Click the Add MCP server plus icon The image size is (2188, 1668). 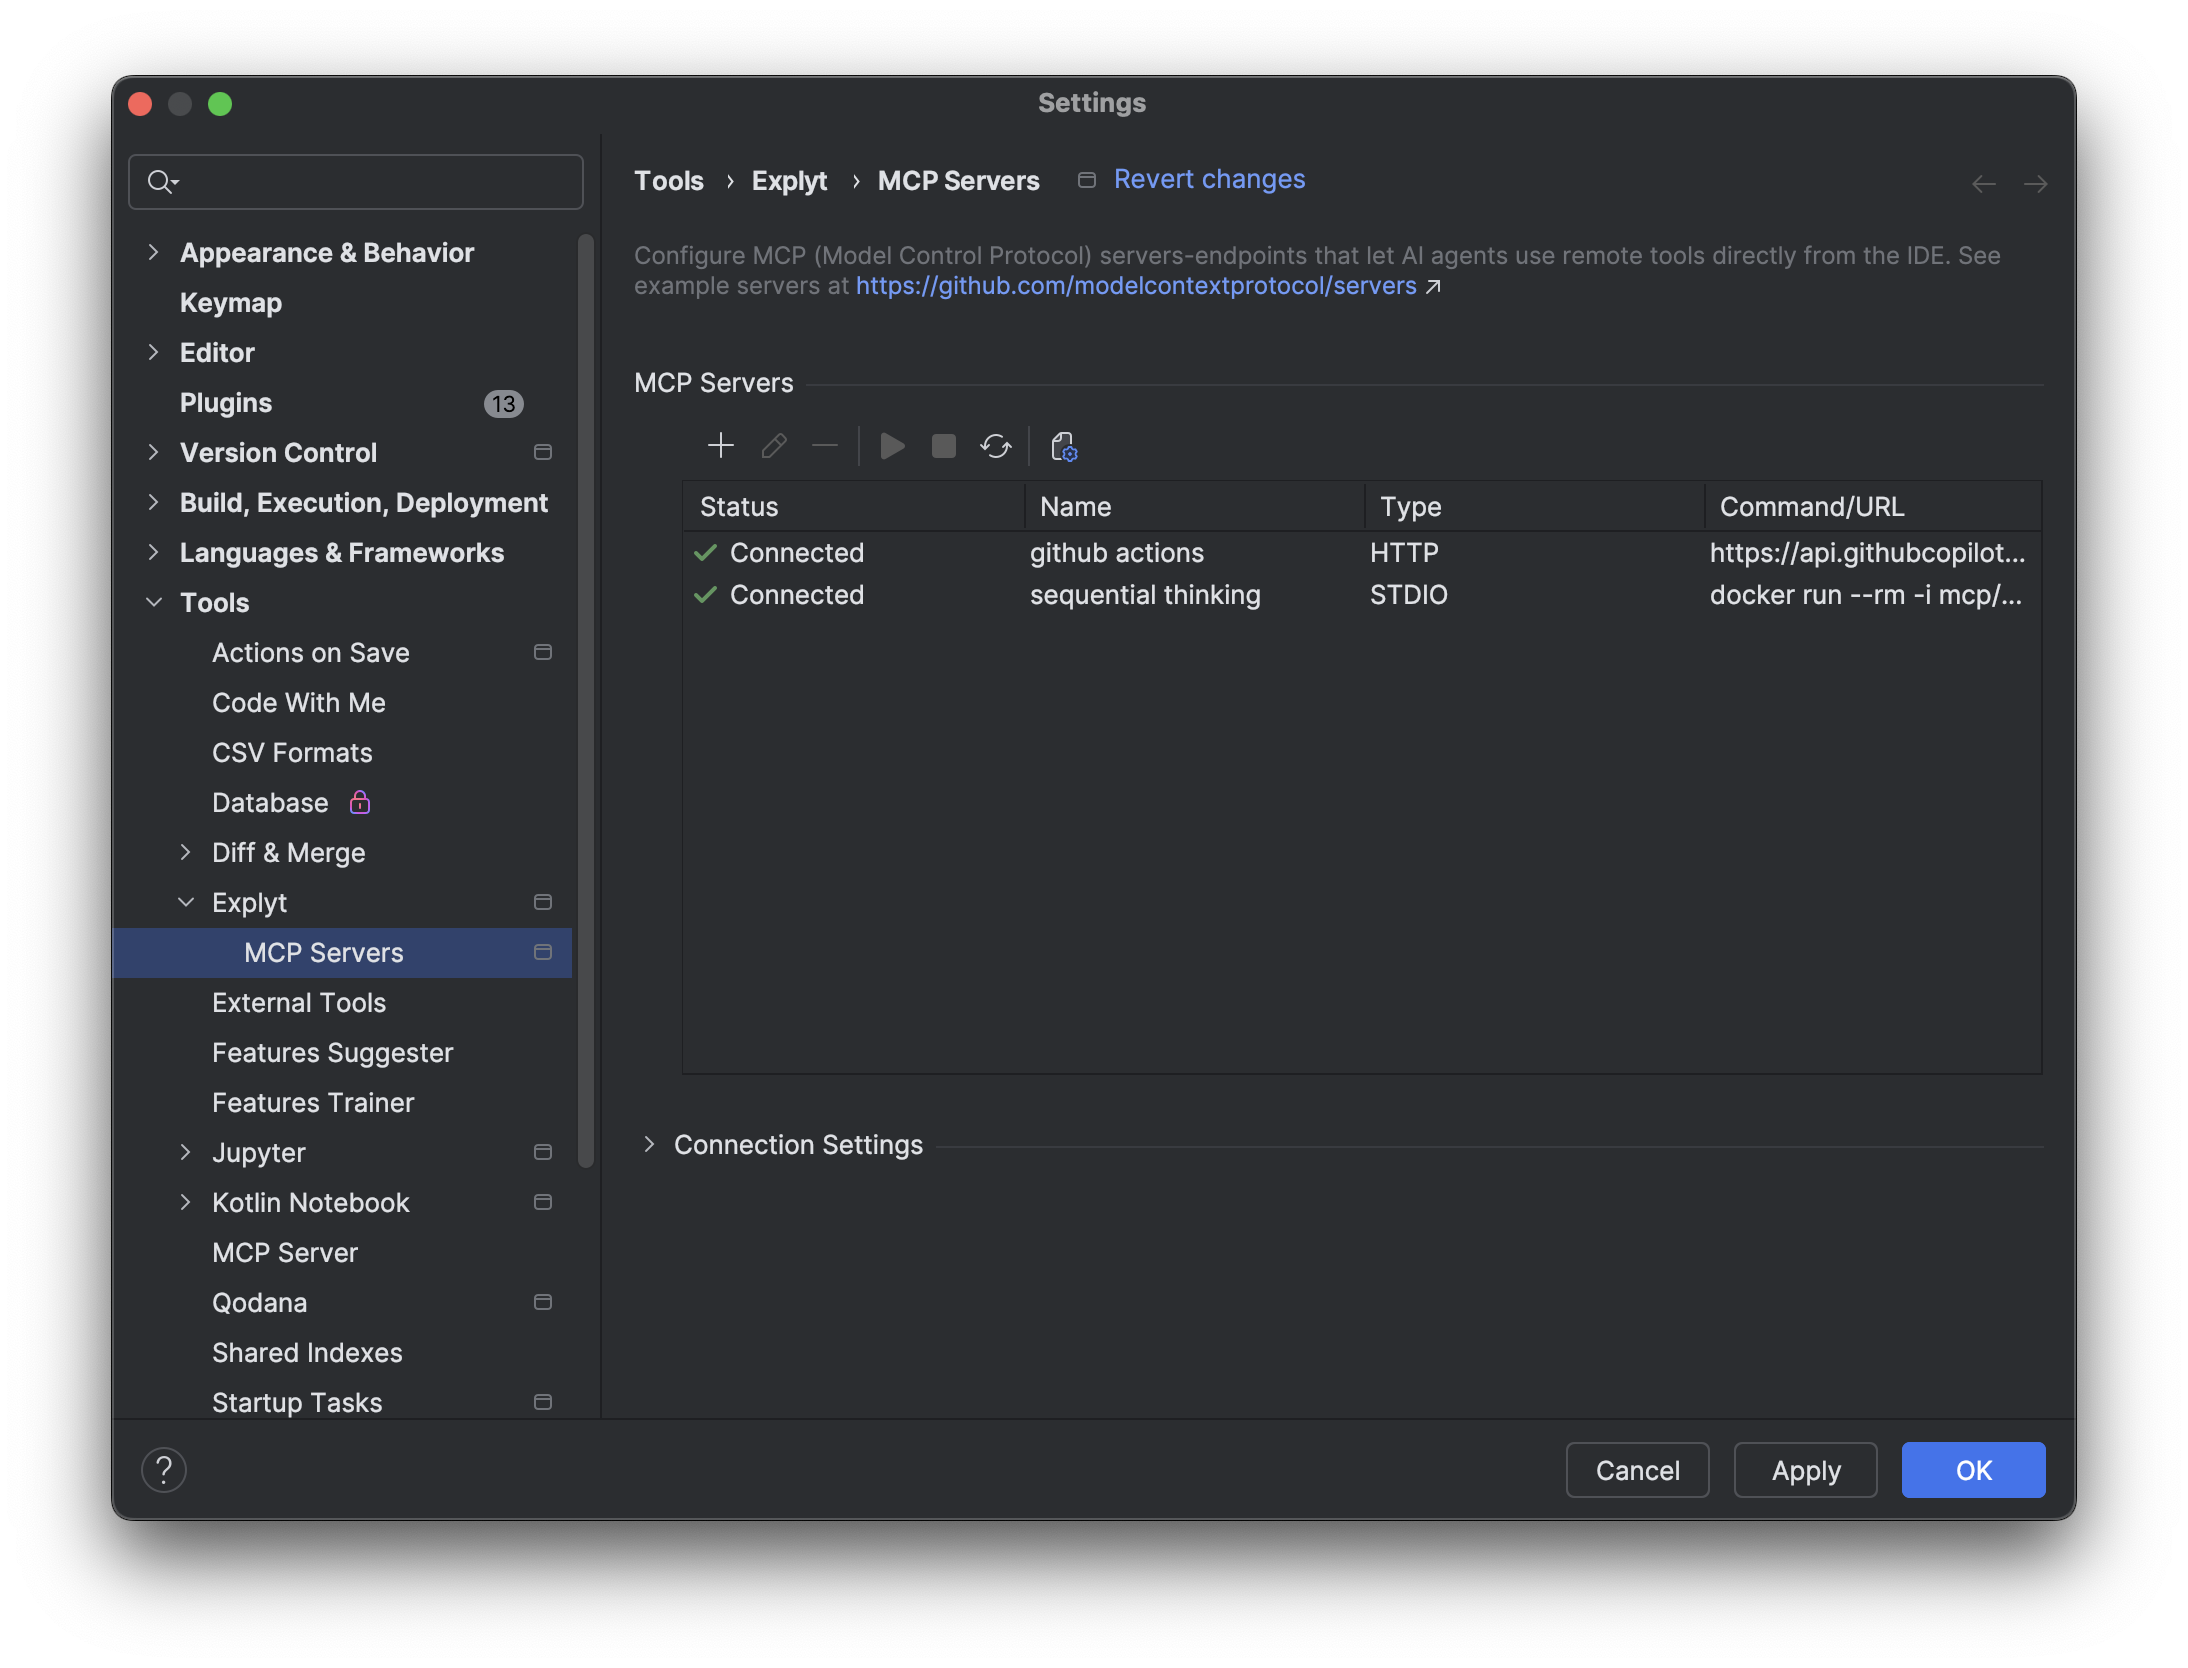point(720,445)
